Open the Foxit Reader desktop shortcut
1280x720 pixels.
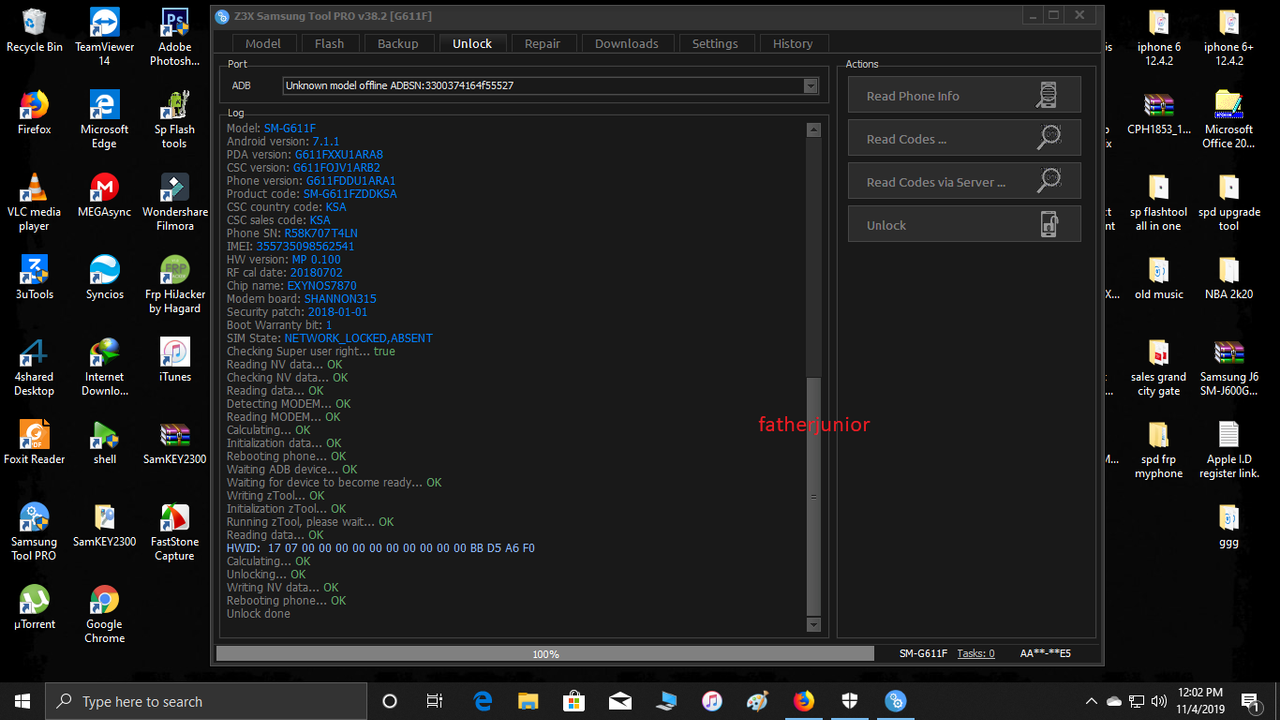pos(34,443)
